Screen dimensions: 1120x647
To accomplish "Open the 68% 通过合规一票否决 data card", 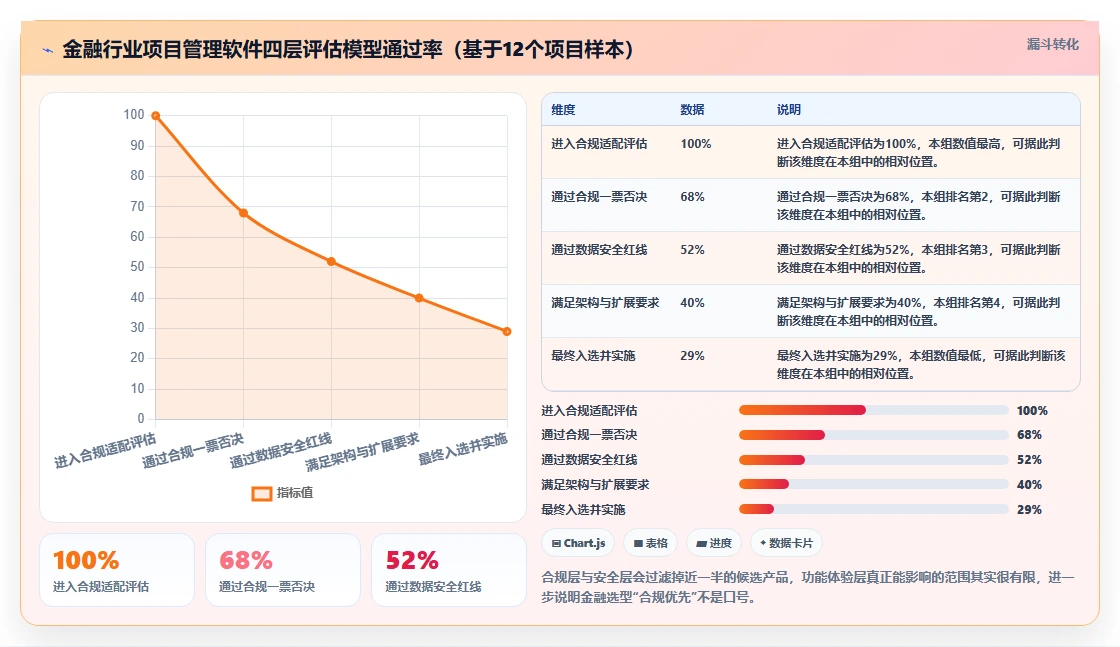I will [283, 570].
